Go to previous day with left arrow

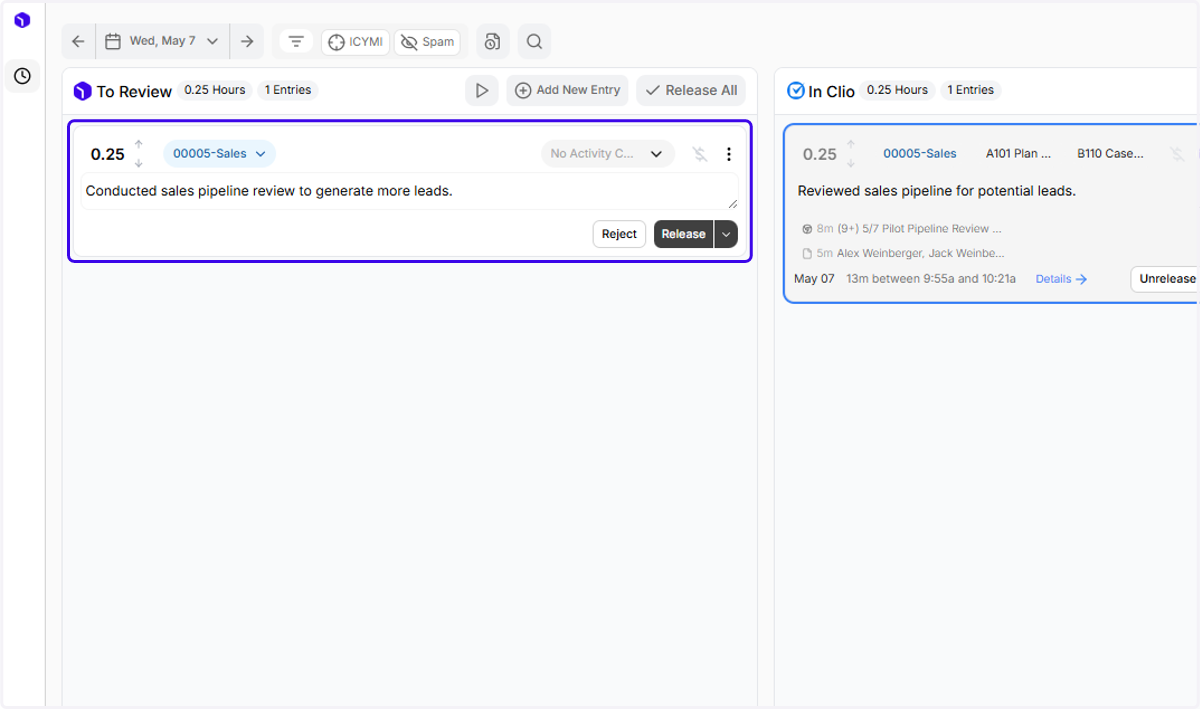pos(78,41)
